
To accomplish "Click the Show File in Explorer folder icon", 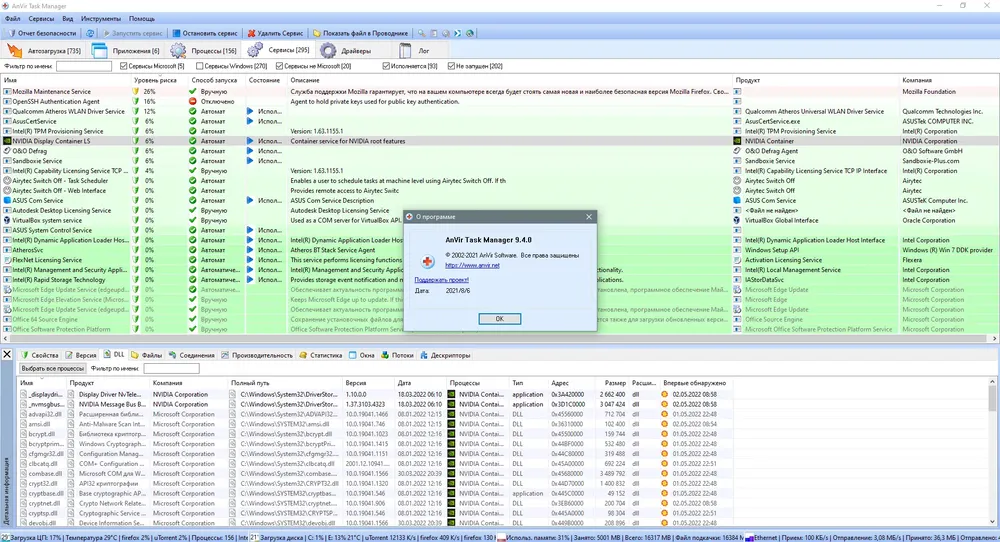I will point(317,33).
